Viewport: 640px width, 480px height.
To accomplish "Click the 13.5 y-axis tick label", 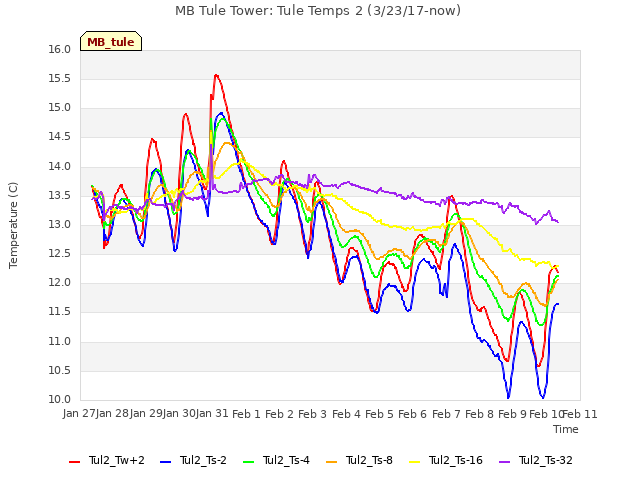I will click(x=60, y=195).
